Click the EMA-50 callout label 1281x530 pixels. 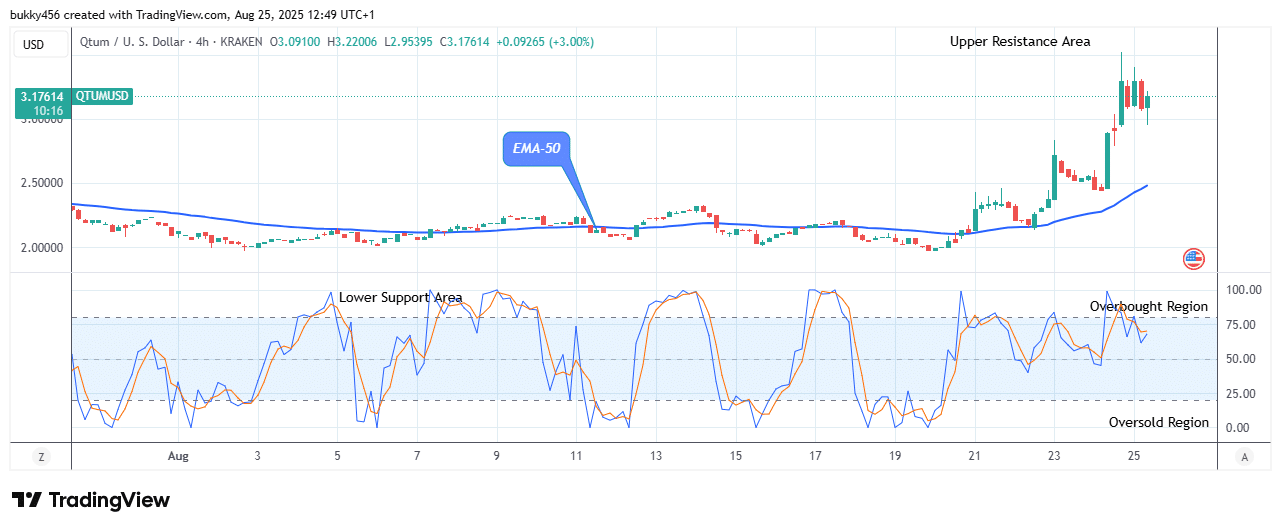(x=536, y=148)
